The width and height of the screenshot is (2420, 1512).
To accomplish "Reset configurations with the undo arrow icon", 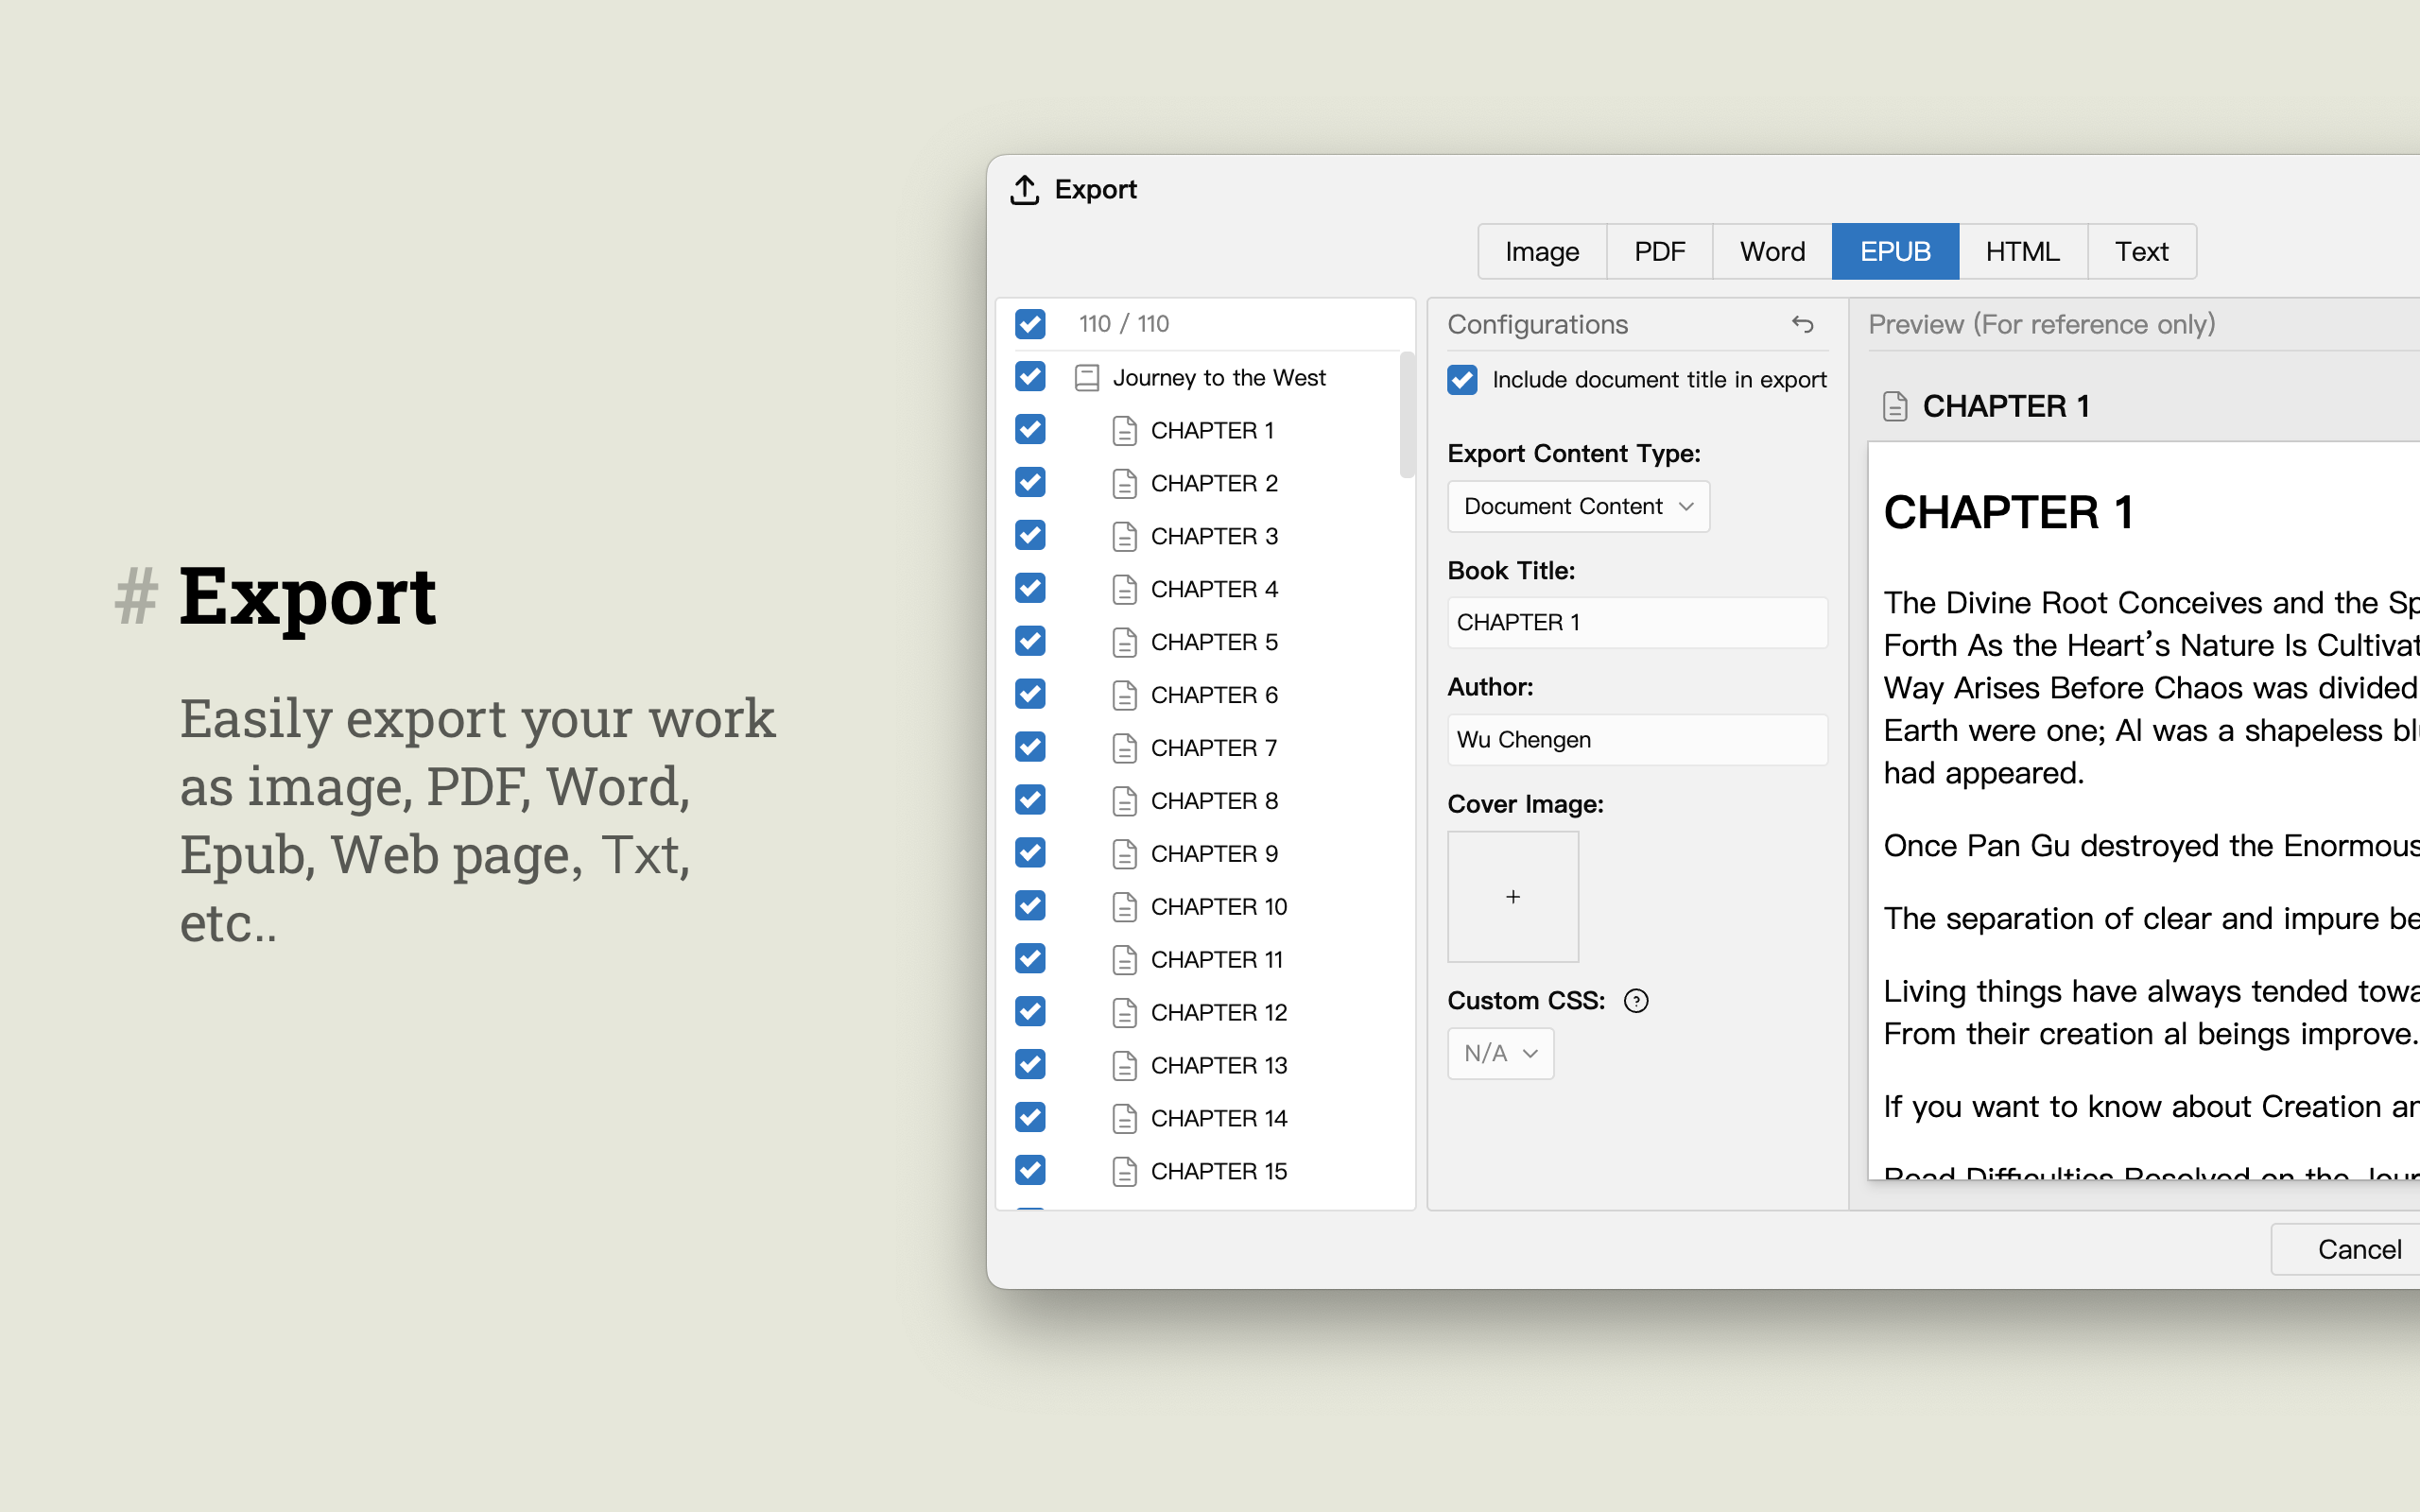I will tap(1802, 324).
